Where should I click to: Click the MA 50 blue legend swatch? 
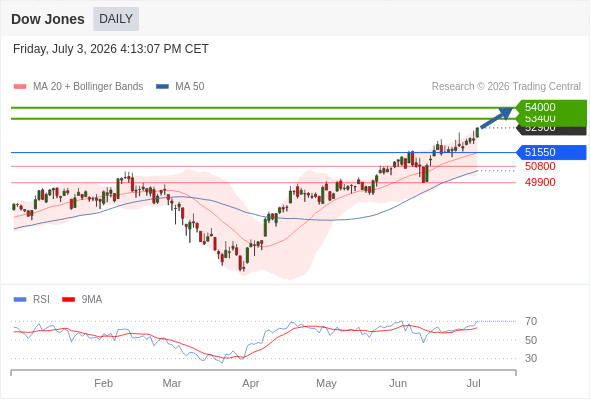pos(163,87)
